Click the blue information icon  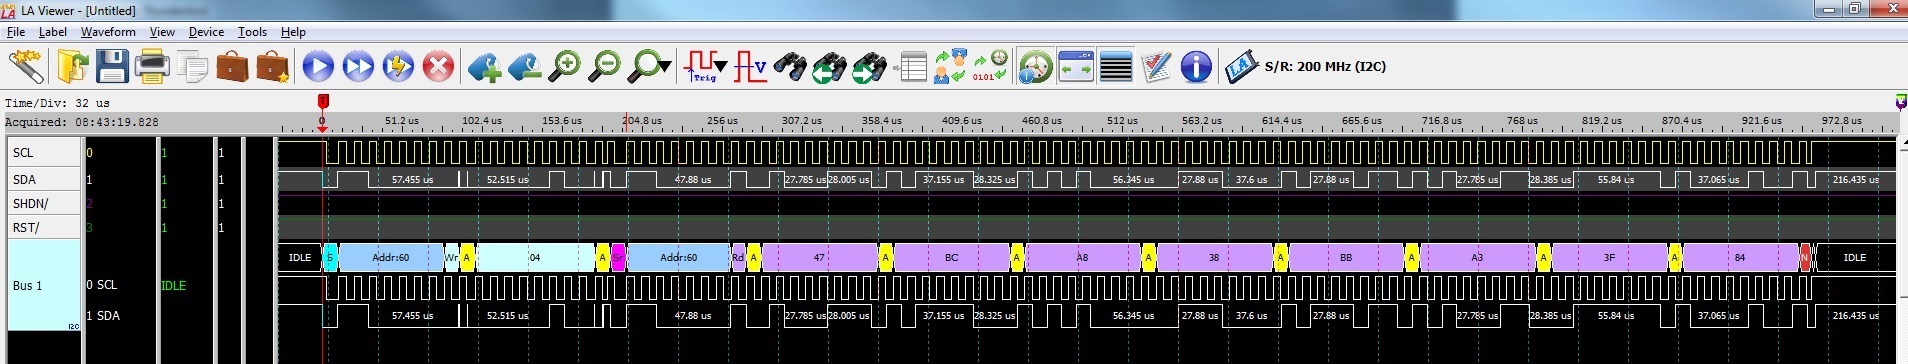click(x=1196, y=67)
